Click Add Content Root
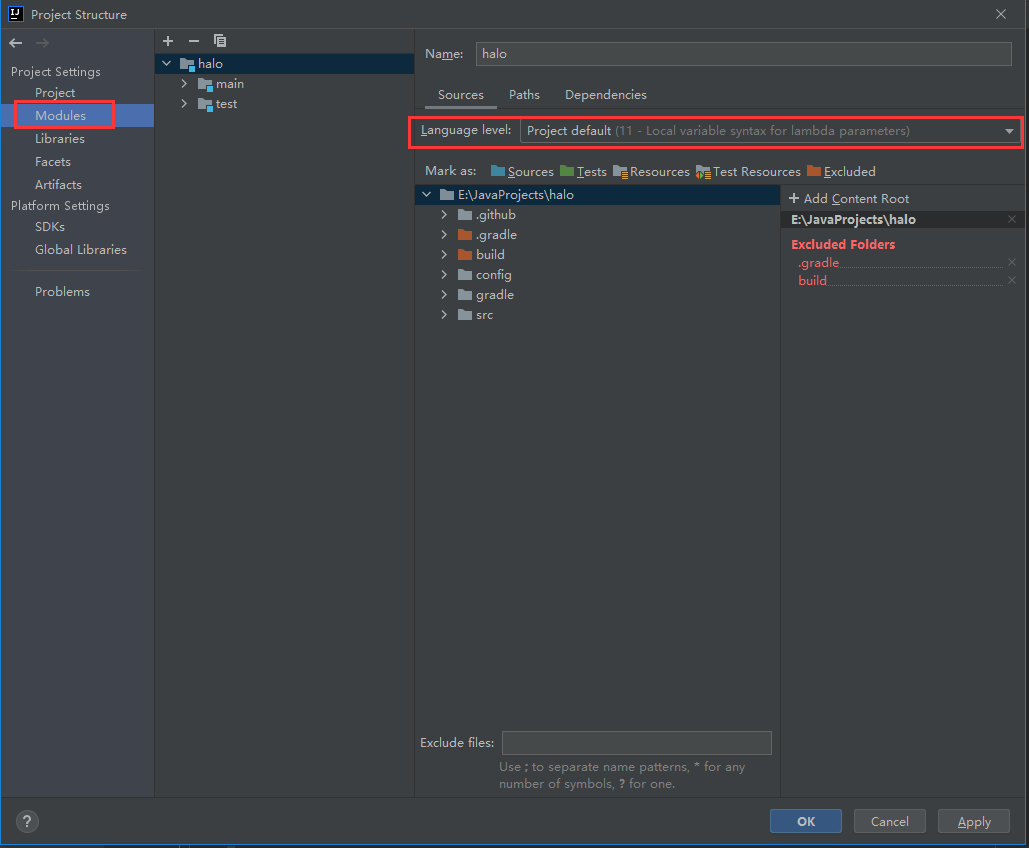The width and height of the screenshot is (1029, 848). pos(849,199)
